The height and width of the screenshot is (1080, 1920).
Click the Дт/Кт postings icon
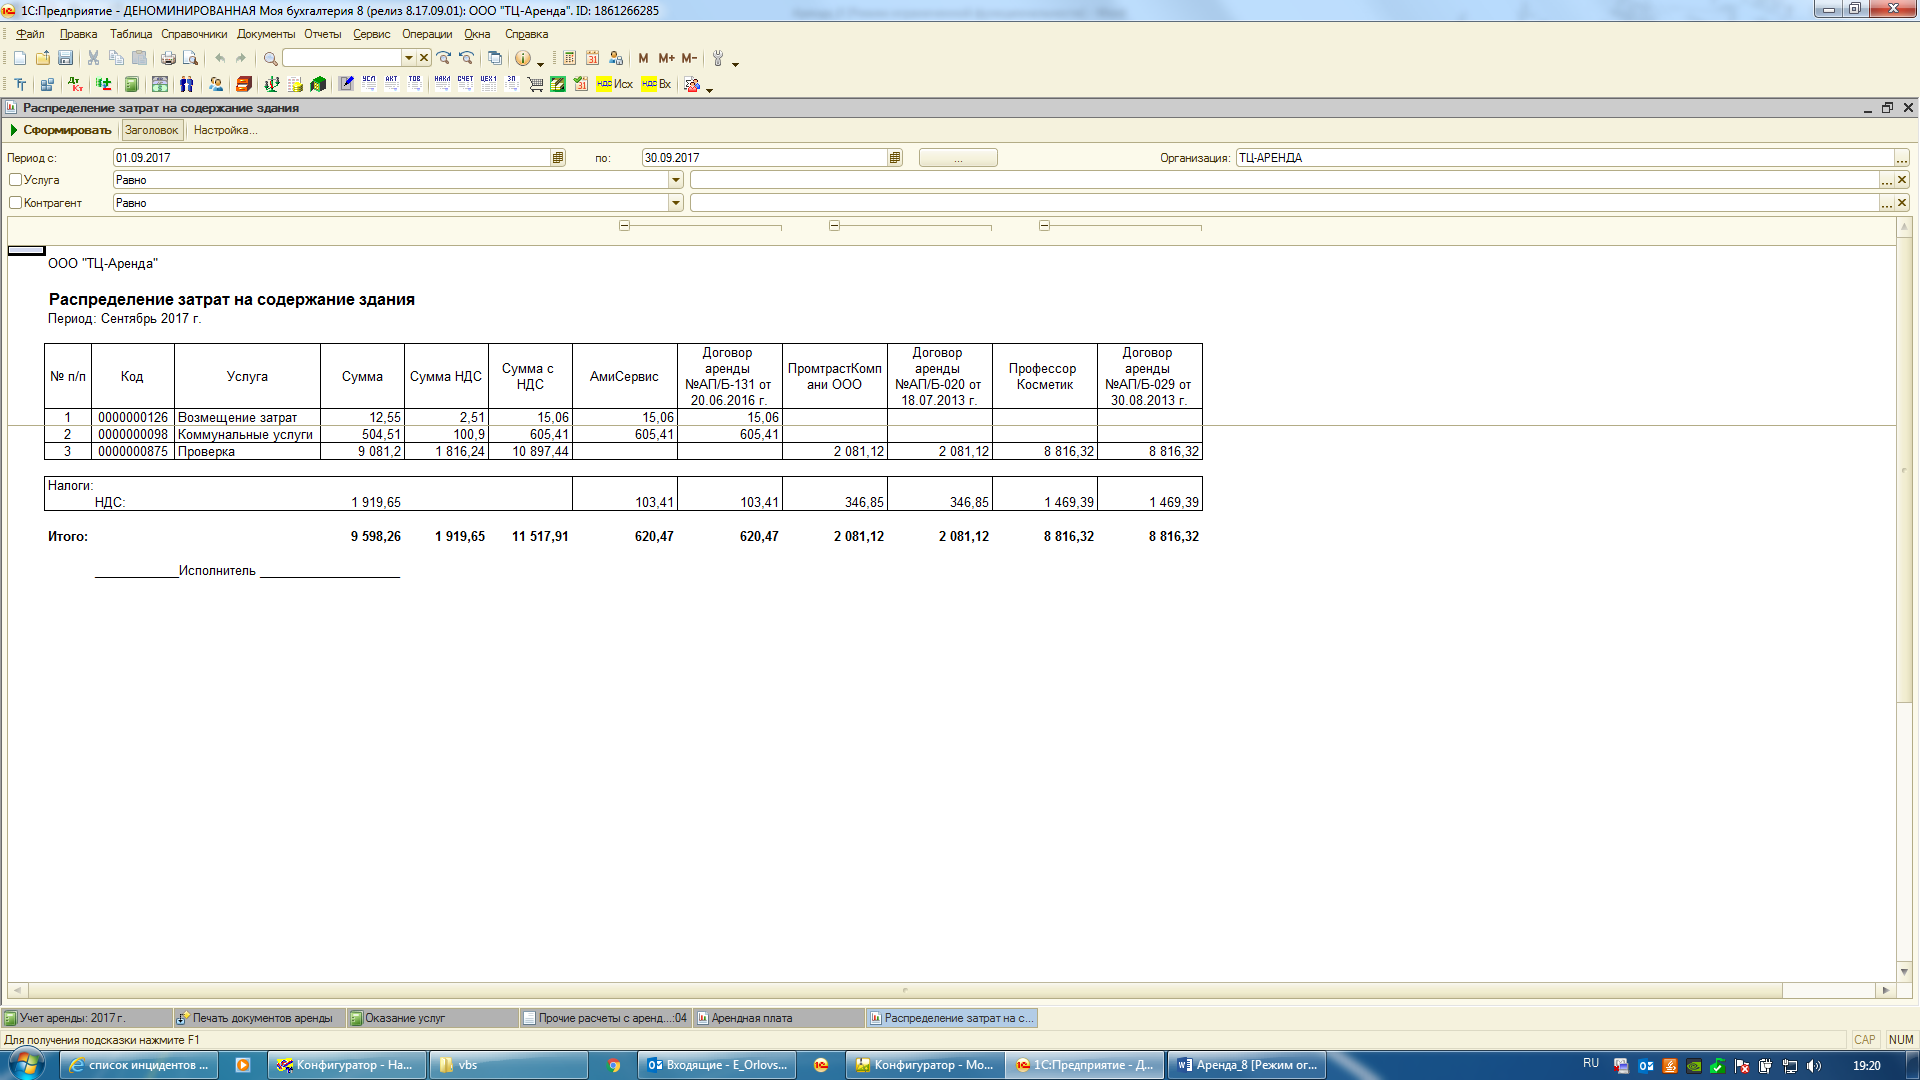point(75,84)
